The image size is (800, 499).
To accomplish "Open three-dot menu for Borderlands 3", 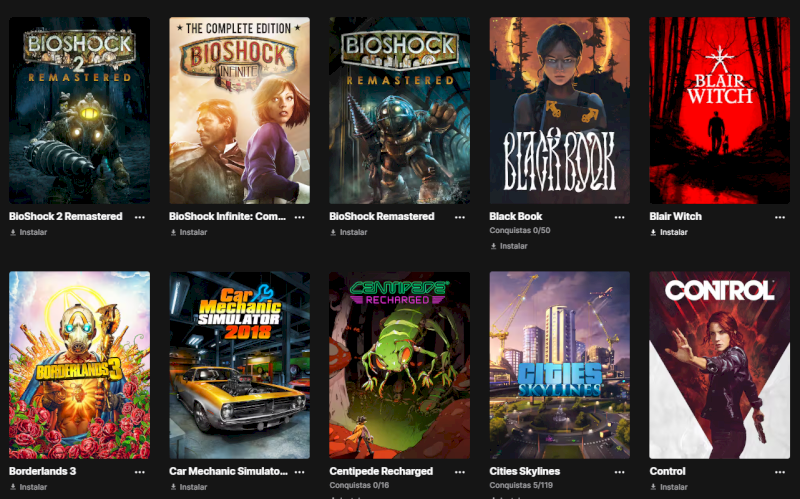I will click(139, 472).
